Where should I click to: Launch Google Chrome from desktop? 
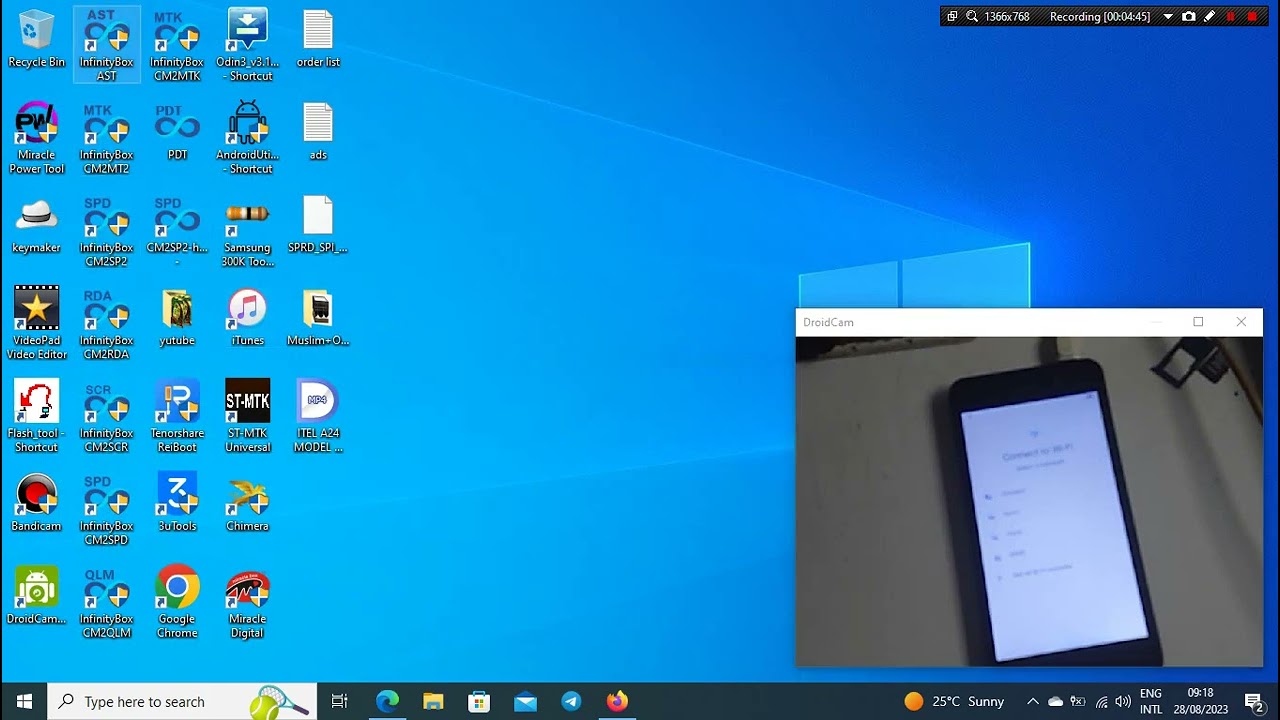point(177,603)
